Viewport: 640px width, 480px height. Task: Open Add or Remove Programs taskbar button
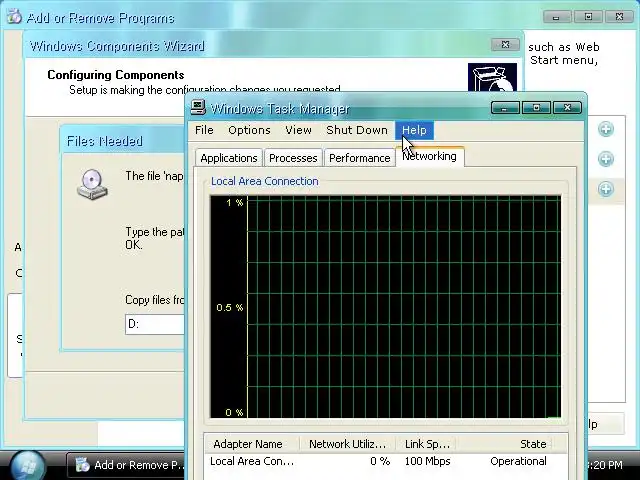(x=127, y=465)
